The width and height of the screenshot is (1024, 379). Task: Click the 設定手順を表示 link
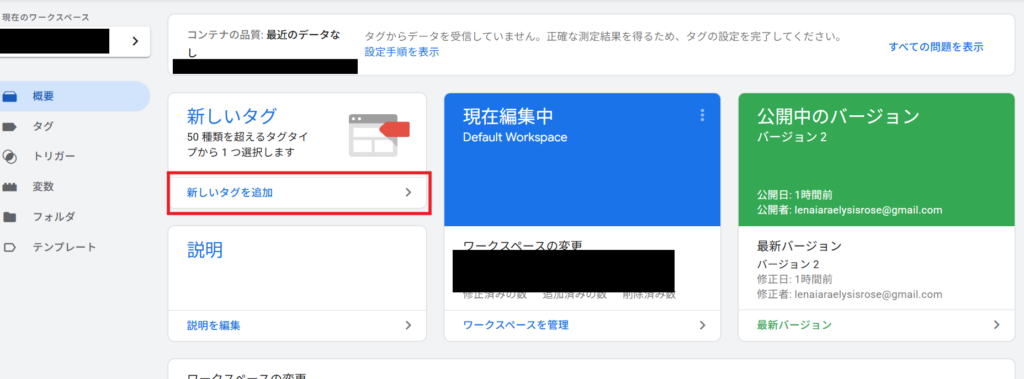[x=402, y=52]
